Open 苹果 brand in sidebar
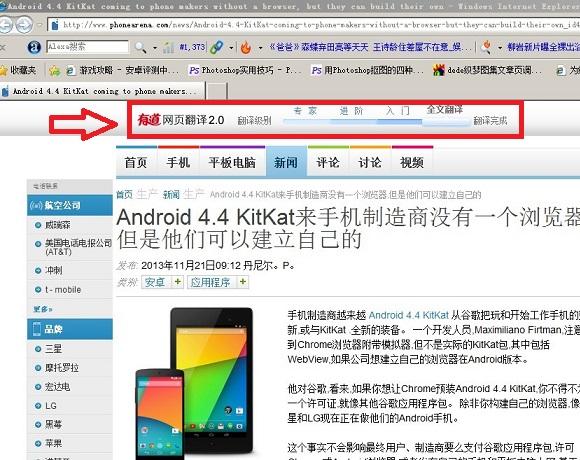This screenshot has width=580, height=460. 53,443
